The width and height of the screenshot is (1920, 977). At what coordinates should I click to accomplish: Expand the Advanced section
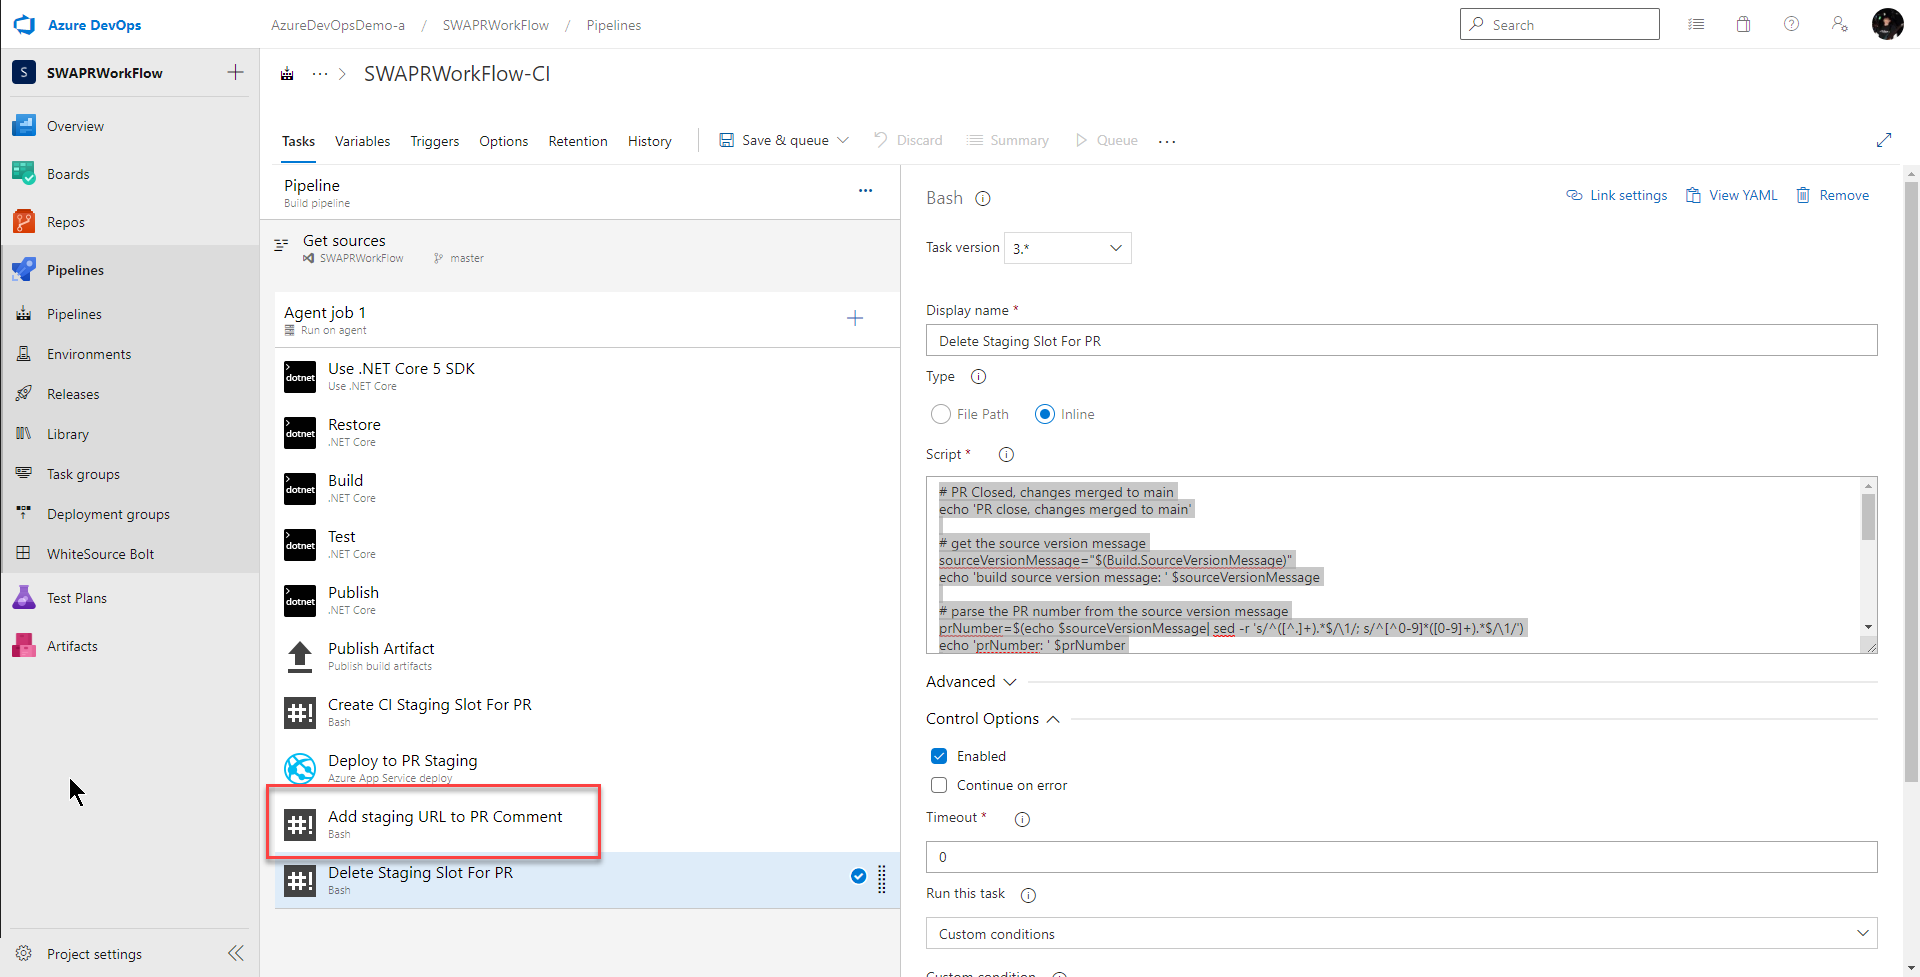click(x=971, y=681)
